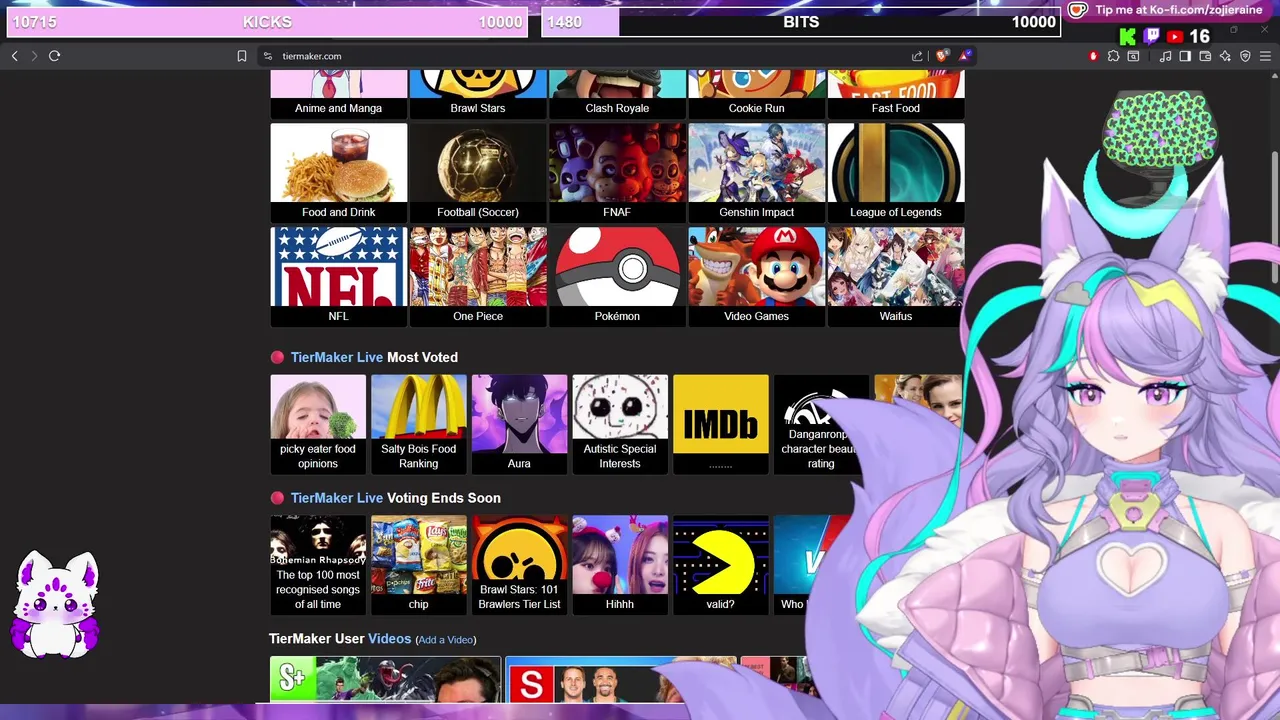Select the Food and Drink category
1280x720 pixels.
tap(339, 173)
